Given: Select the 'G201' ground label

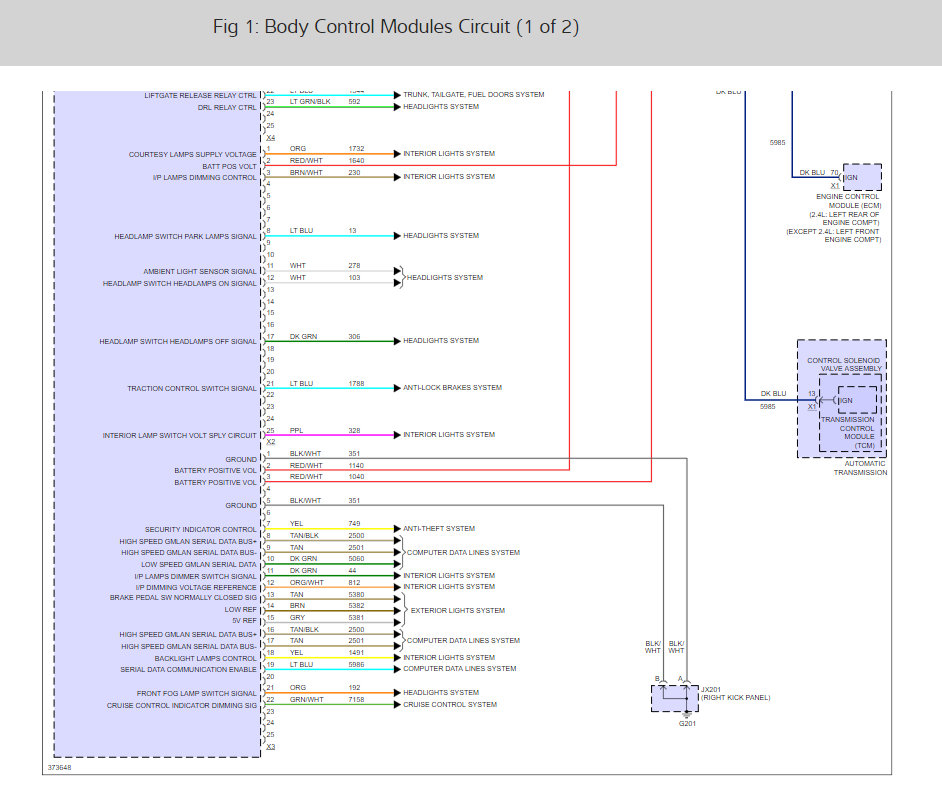Looking at the screenshot, I should [x=687, y=724].
